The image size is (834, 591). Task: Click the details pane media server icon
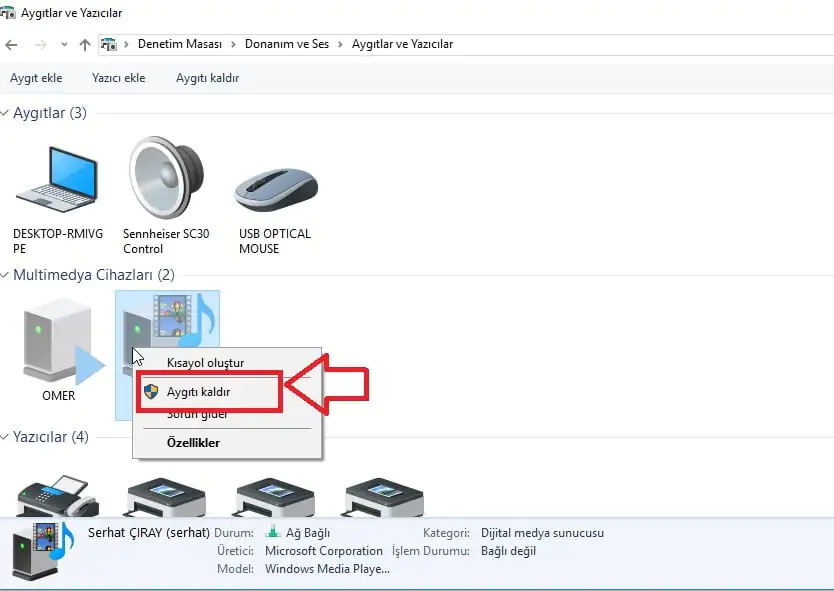[42, 551]
